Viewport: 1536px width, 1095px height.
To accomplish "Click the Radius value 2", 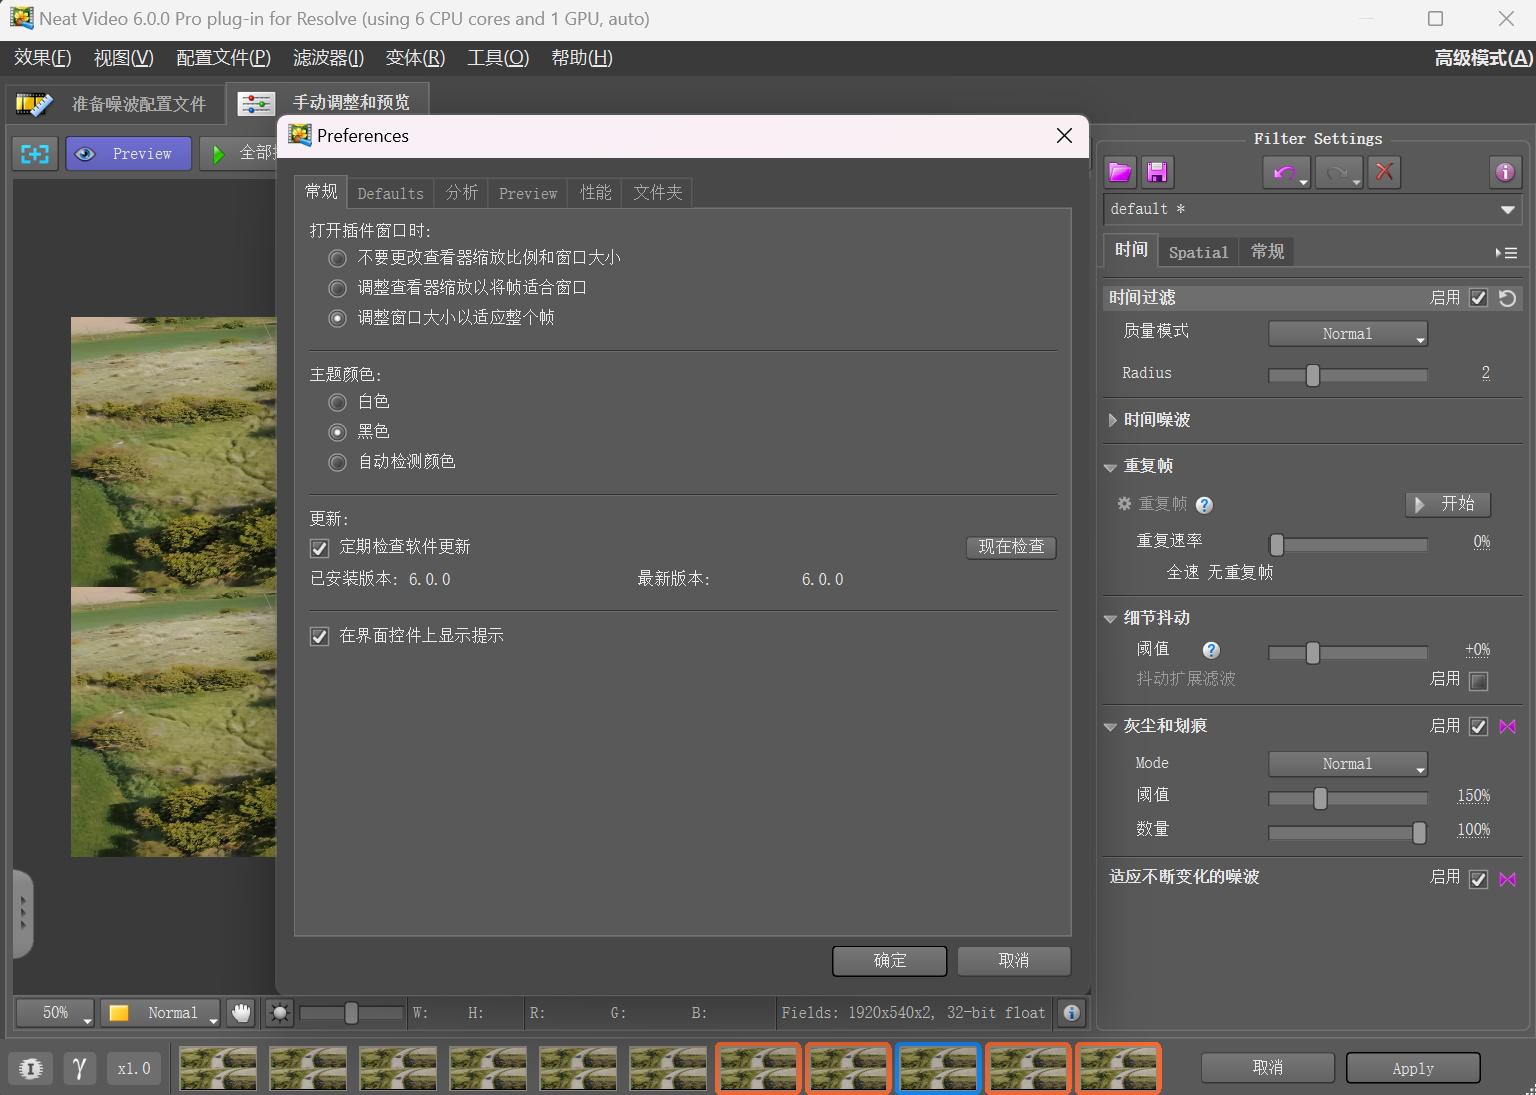I will tap(1486, 373).
